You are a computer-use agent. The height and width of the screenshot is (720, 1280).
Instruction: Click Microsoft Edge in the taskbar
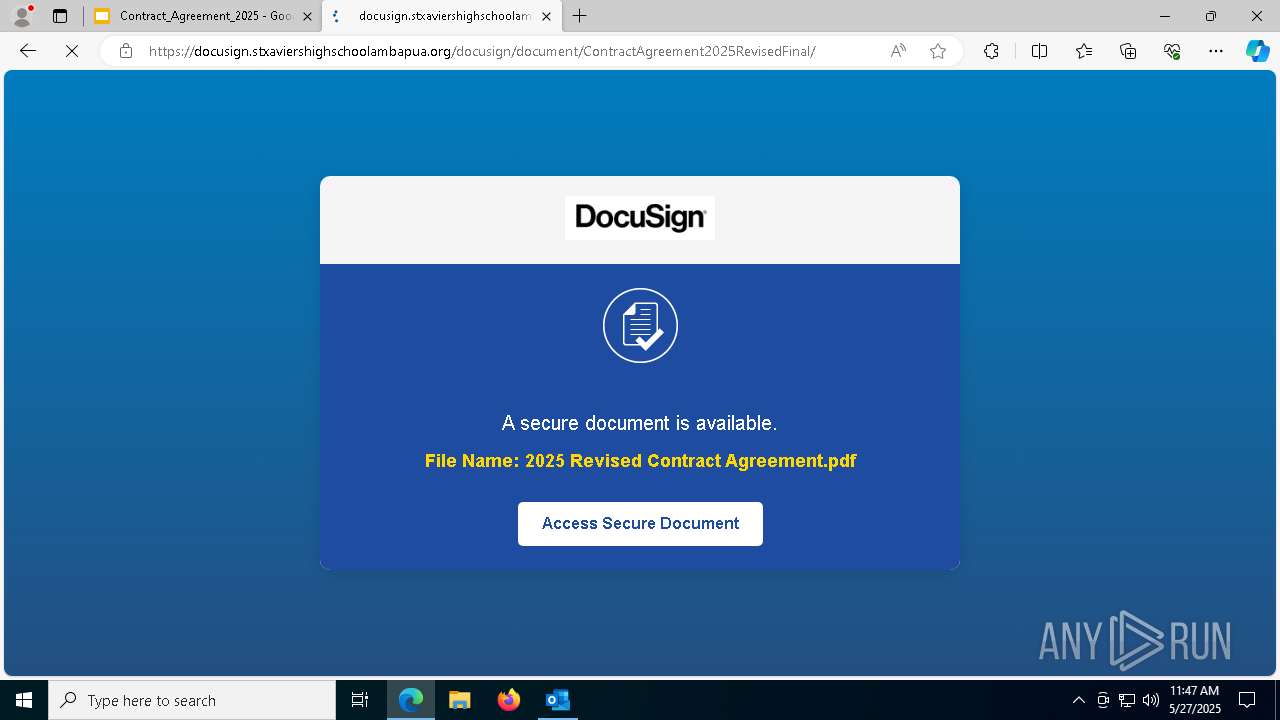[x=411, y=700]
